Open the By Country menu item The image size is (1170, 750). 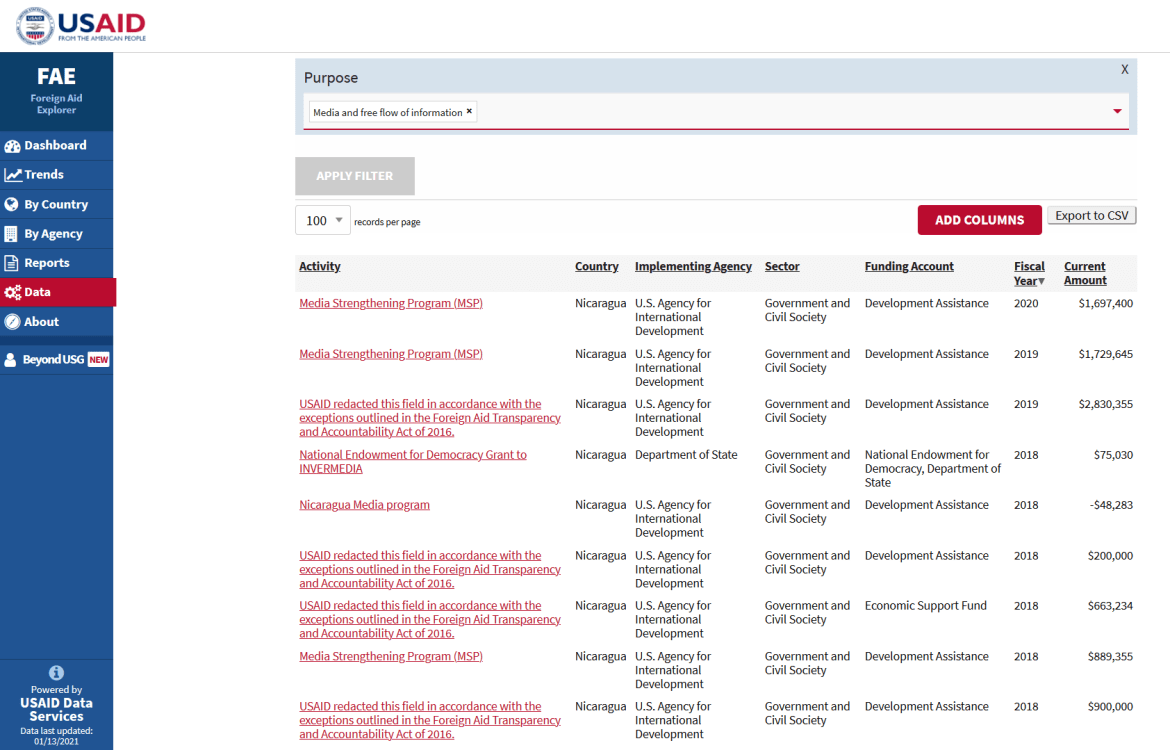pyautogui.click(x=57, y=204)
